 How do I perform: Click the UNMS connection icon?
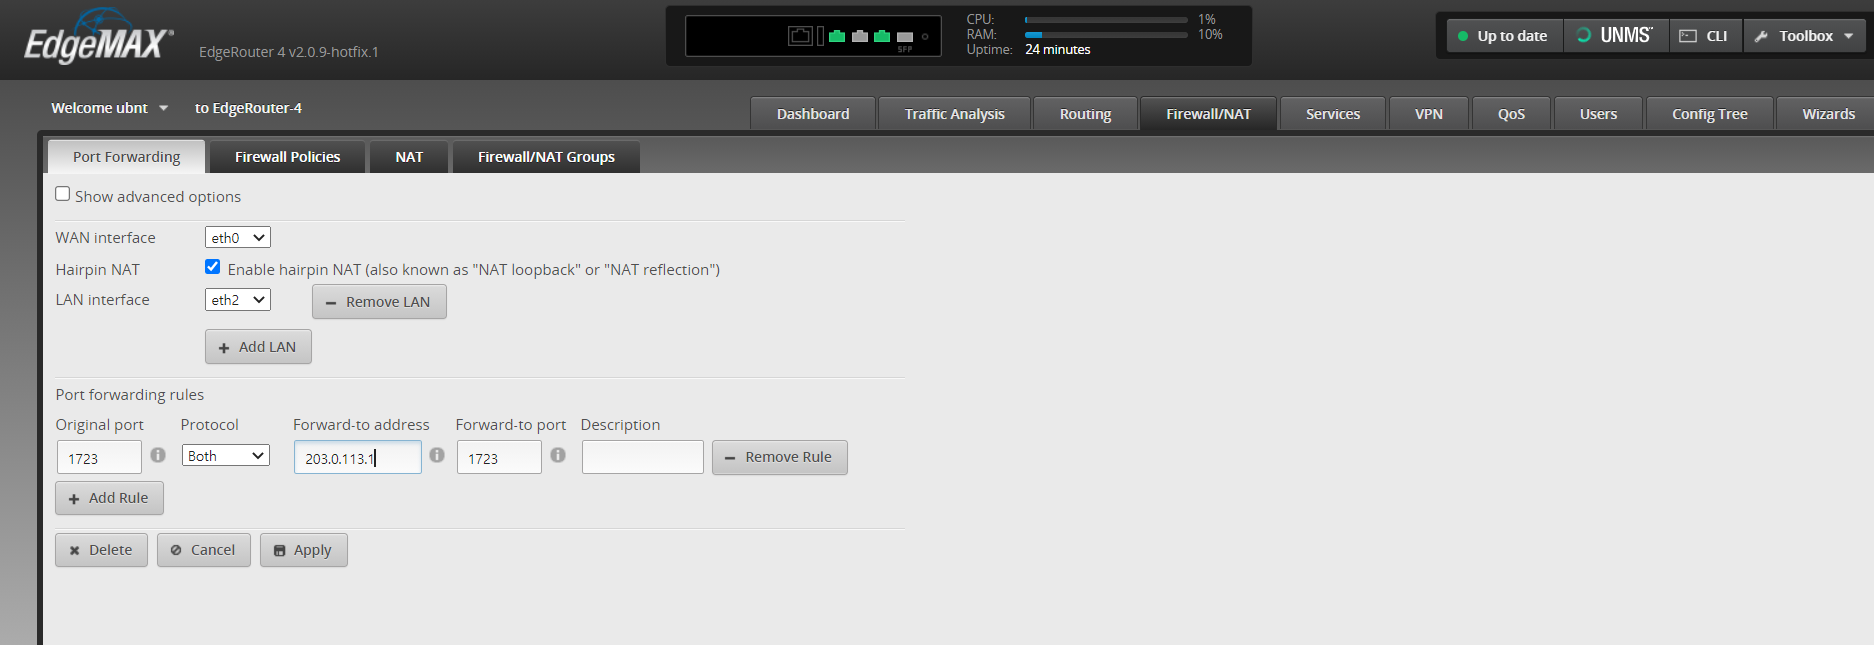click(1583, 36)
